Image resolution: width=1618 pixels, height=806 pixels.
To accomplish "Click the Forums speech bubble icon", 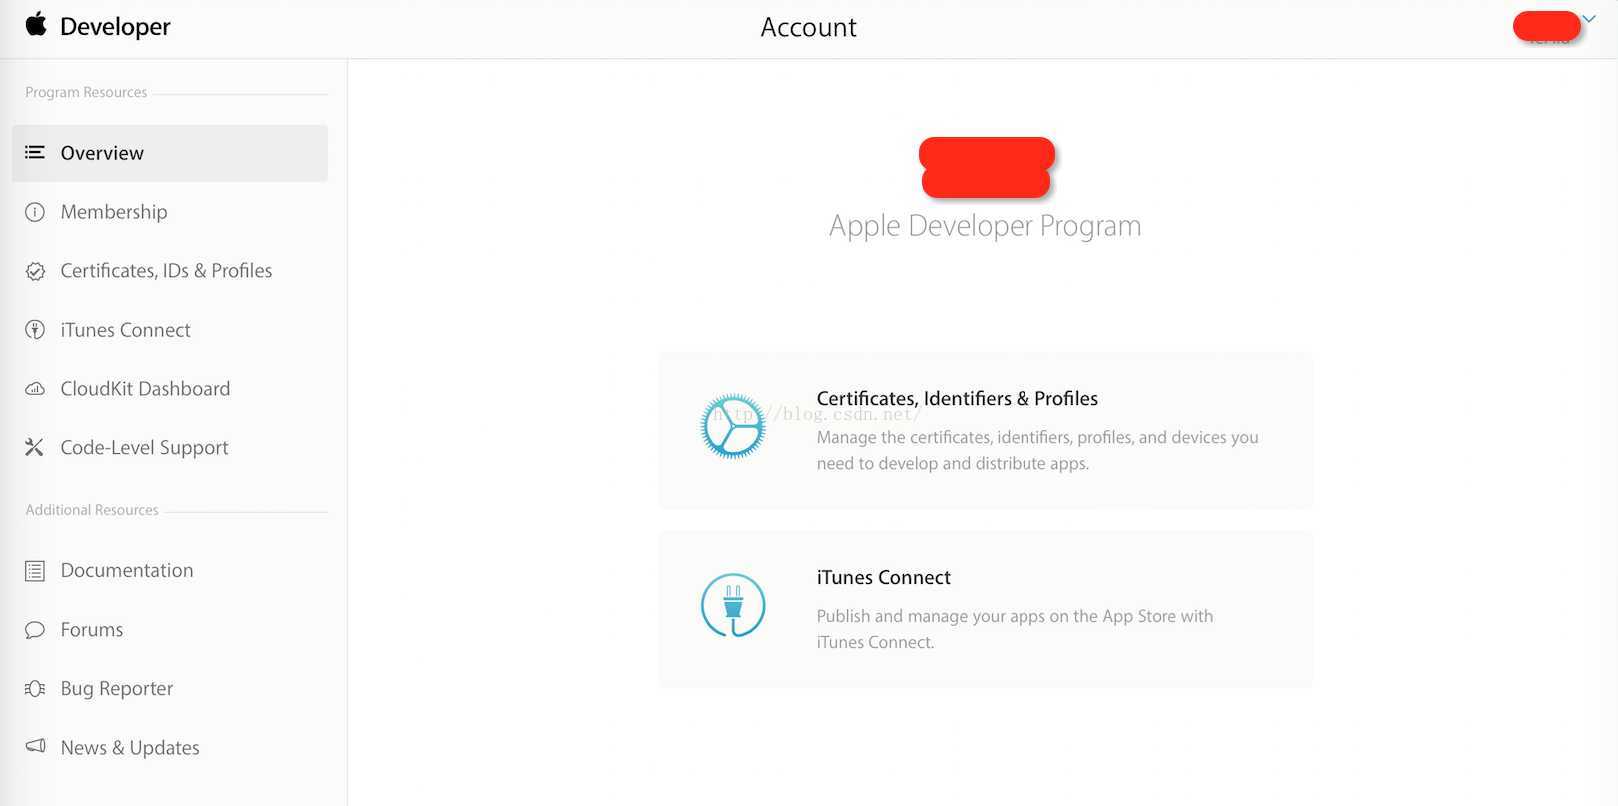I will click(x=35, y=630).
